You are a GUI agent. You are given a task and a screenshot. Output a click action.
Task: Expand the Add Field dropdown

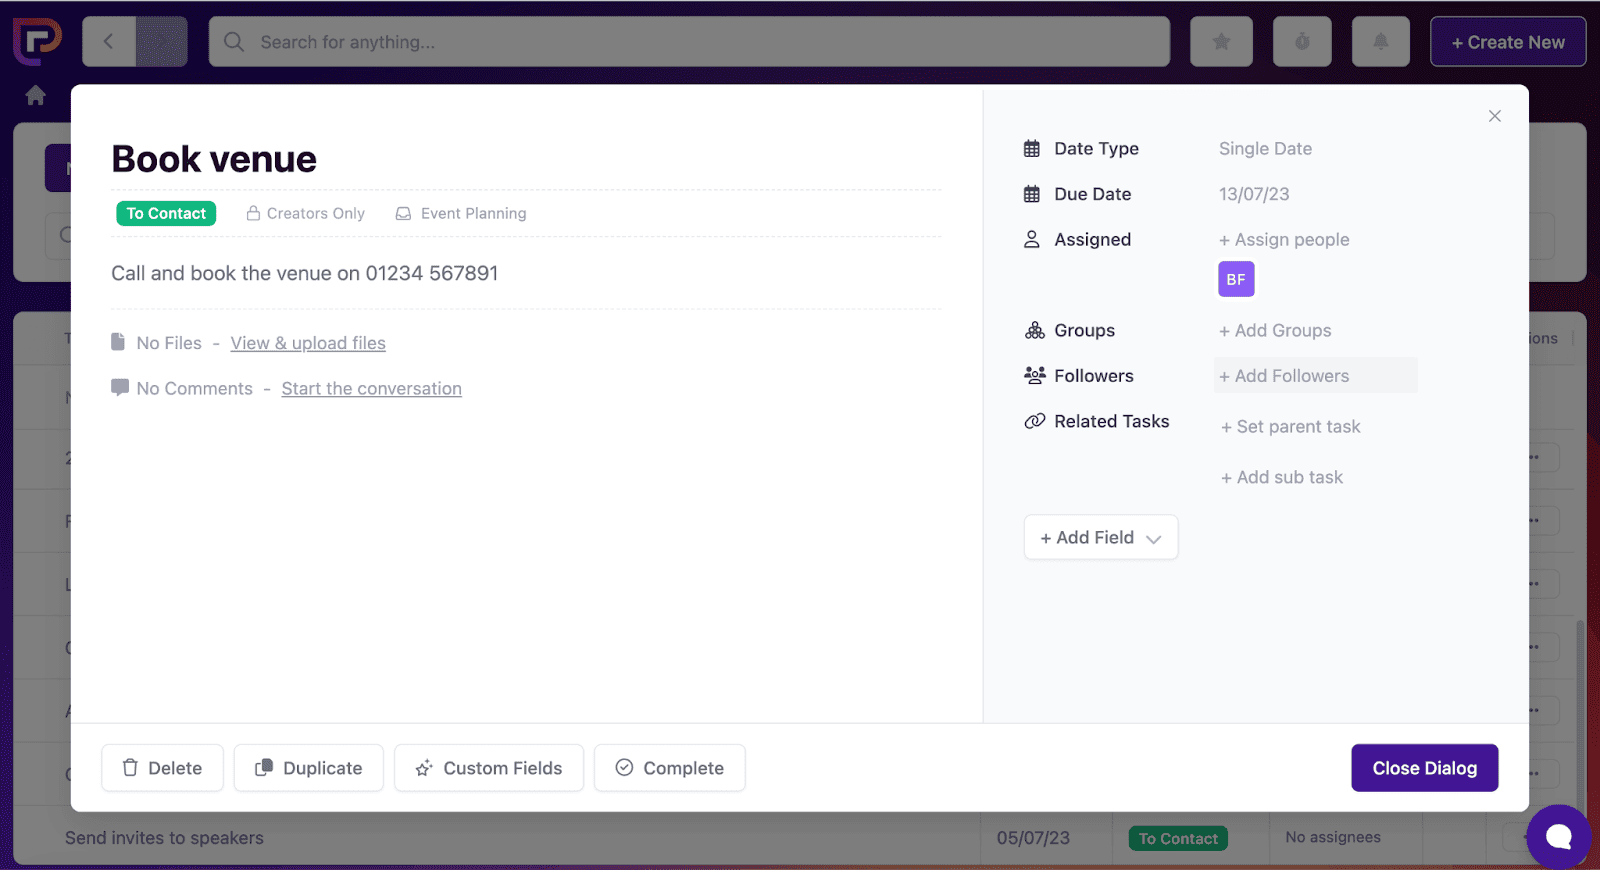tap(1100, 538)
